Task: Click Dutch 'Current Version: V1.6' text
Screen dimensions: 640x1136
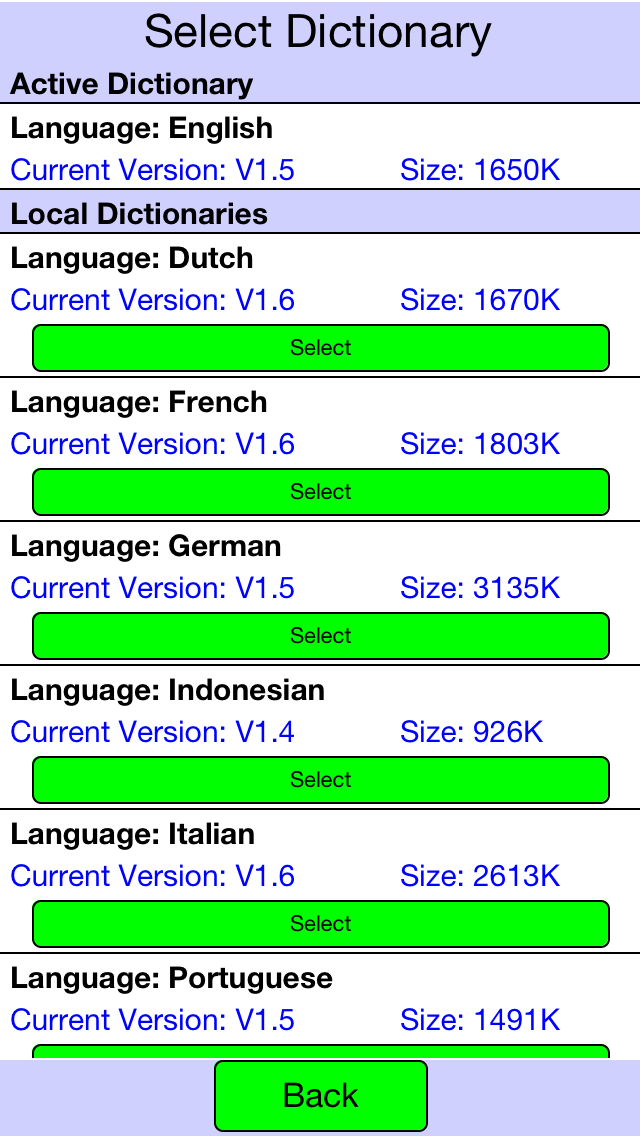Action: coord(152,300)
